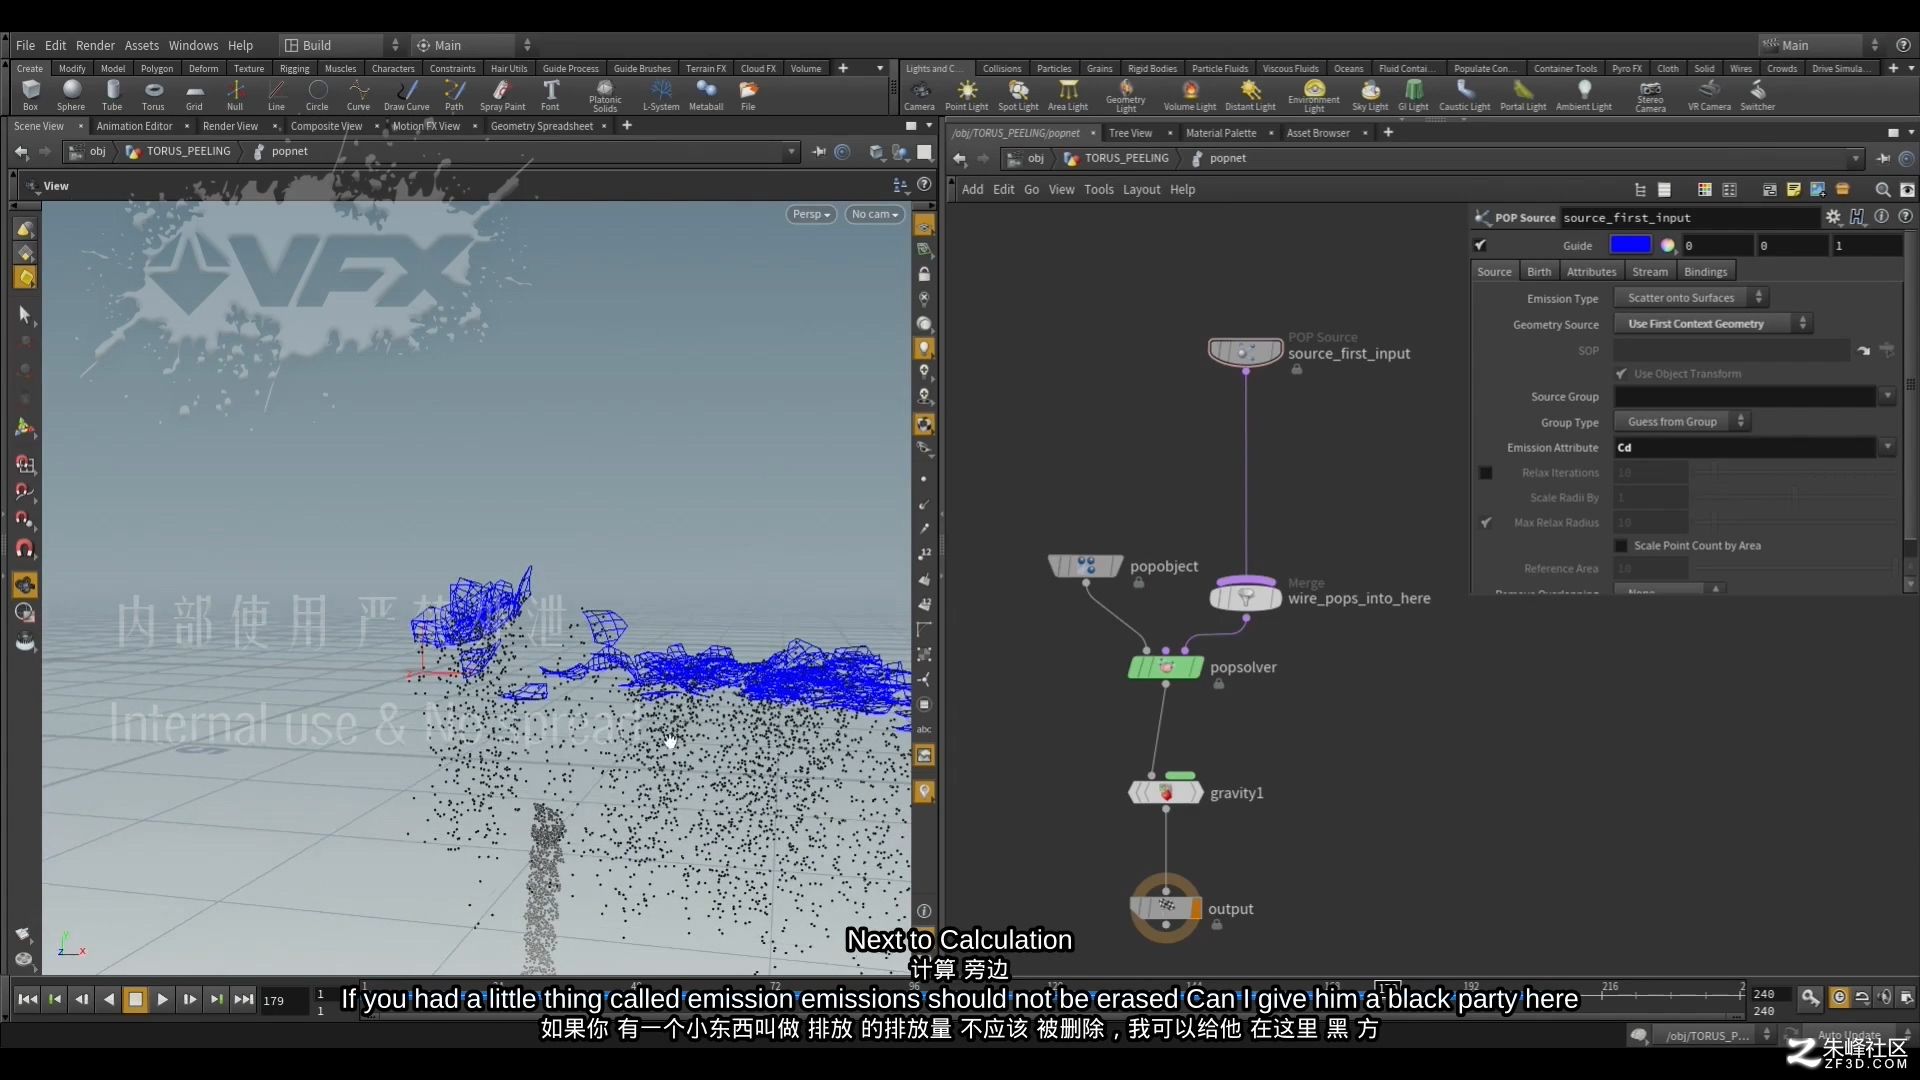Click obj in scene view path

(x=97, y=151)
